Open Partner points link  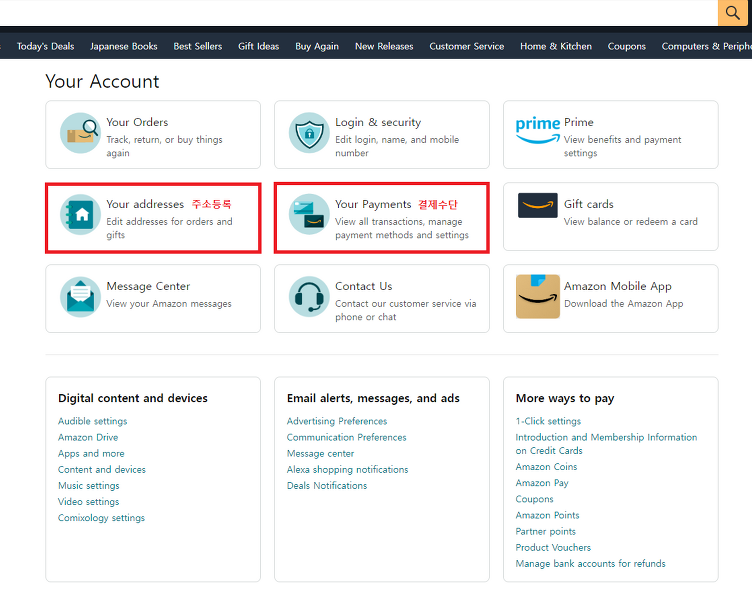(x=545, y=531)
